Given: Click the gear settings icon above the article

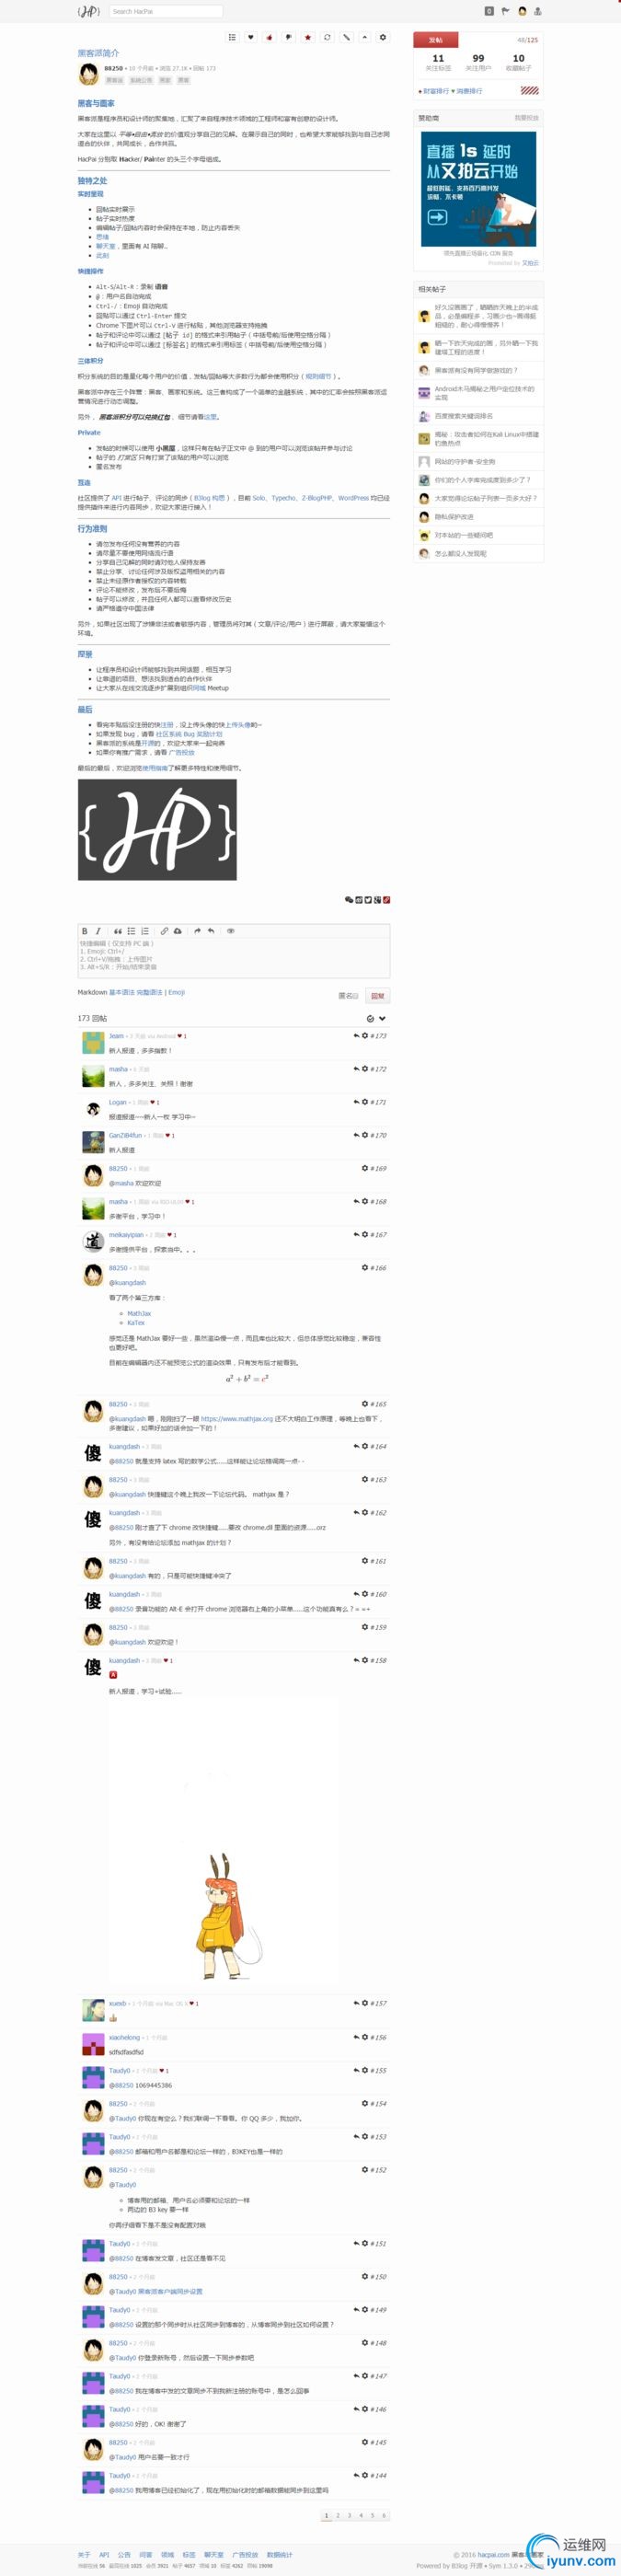Looking at the screenshot, I should coord(383,37).
